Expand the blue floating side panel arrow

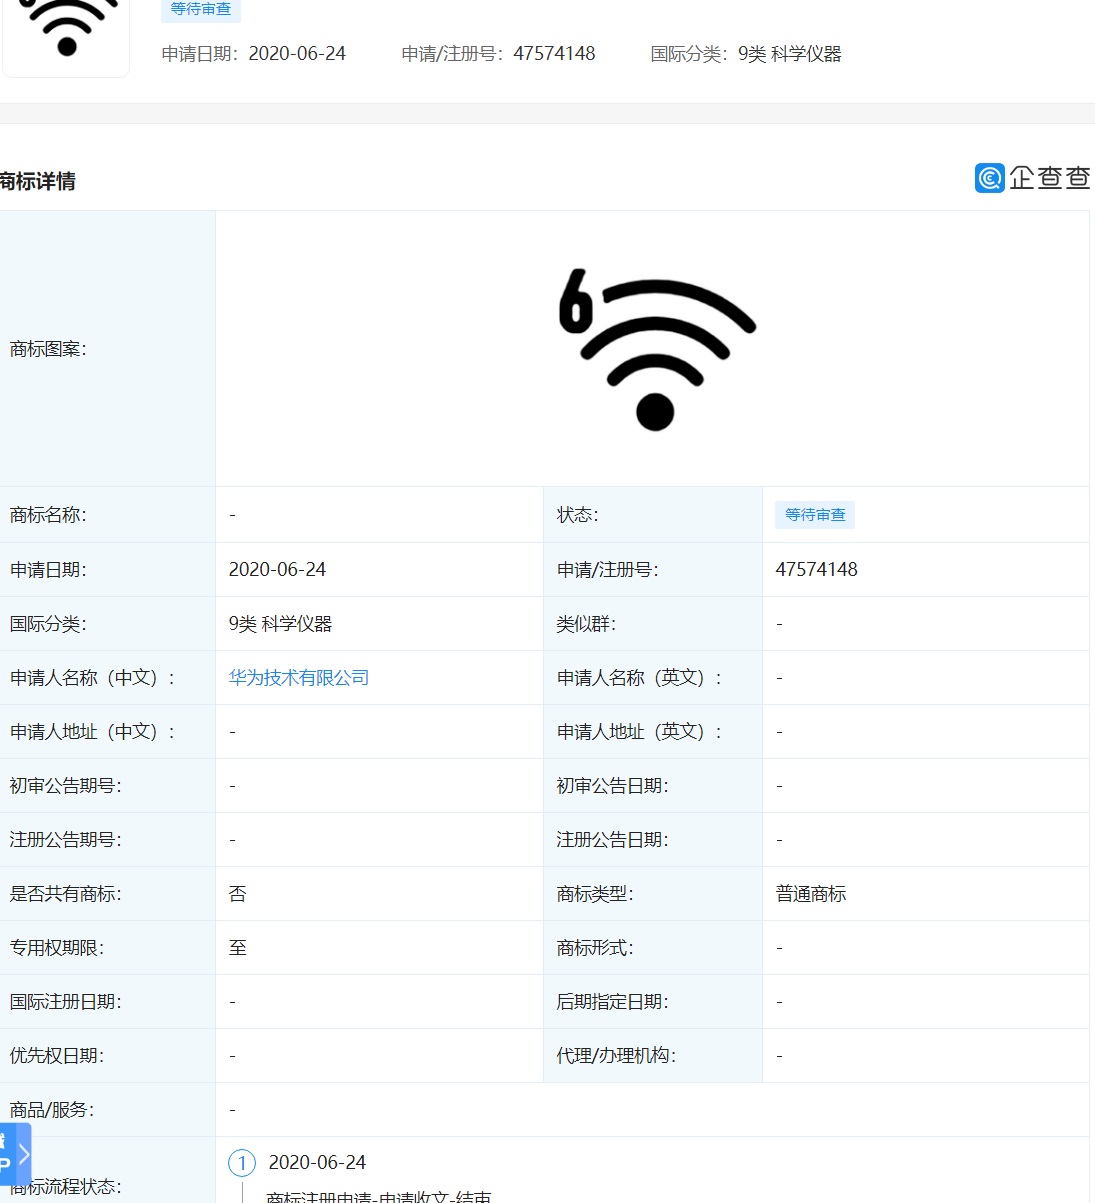click(24, 1155)
